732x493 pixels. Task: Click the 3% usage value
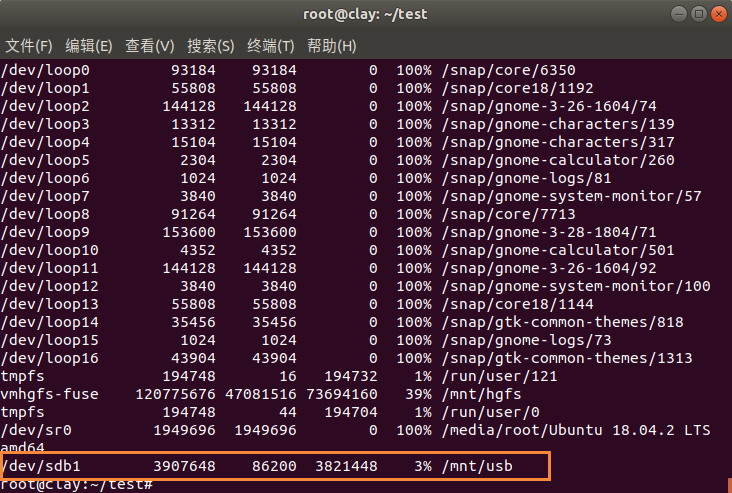(423, 466)
